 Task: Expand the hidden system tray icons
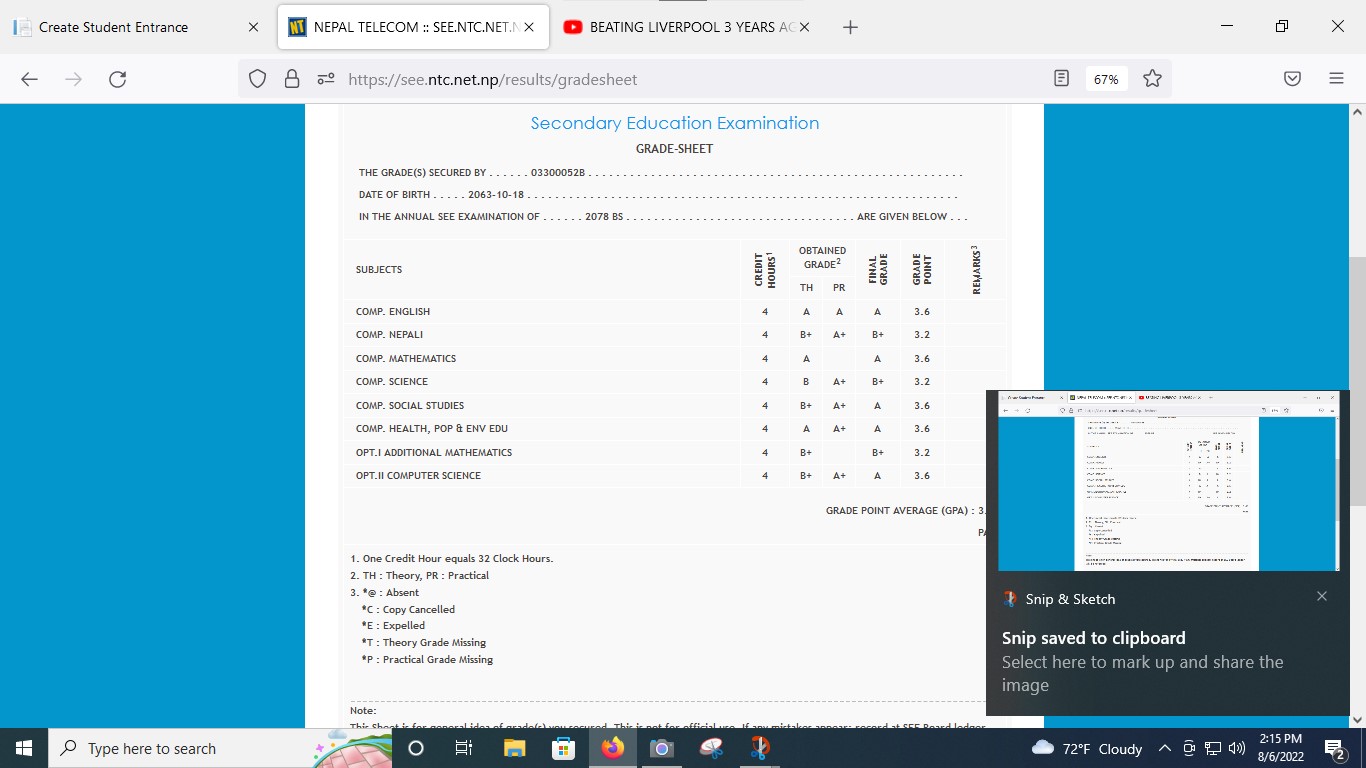1164,748
